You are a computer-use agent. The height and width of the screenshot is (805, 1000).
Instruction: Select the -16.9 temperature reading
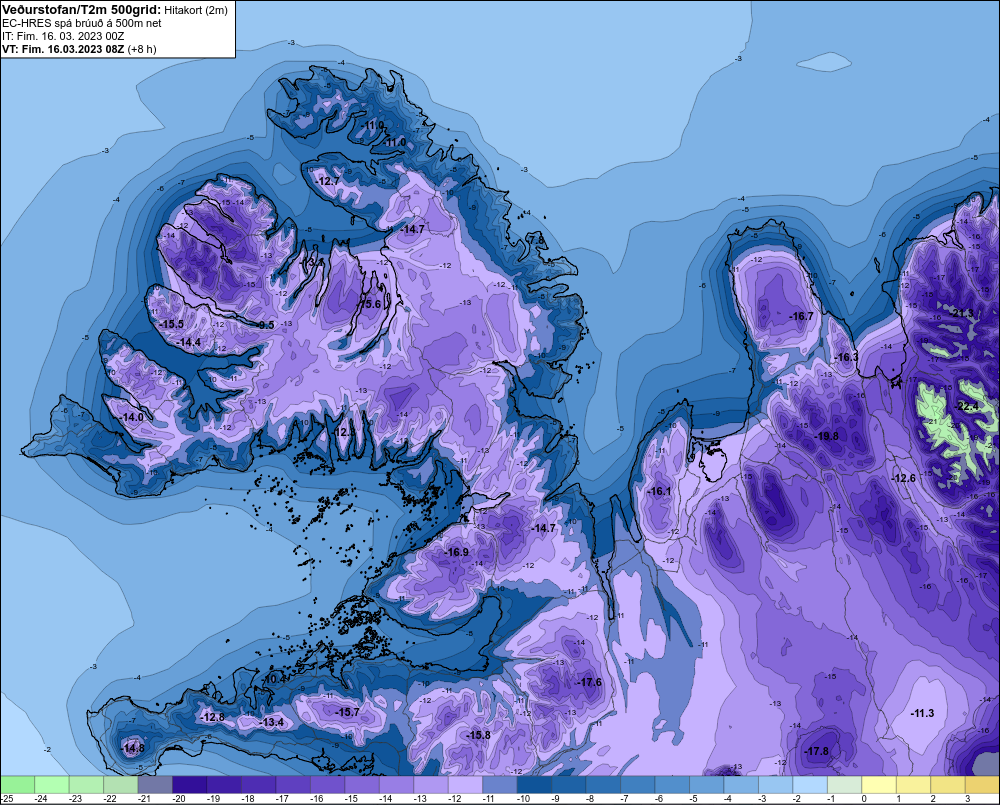coord(457,552)
